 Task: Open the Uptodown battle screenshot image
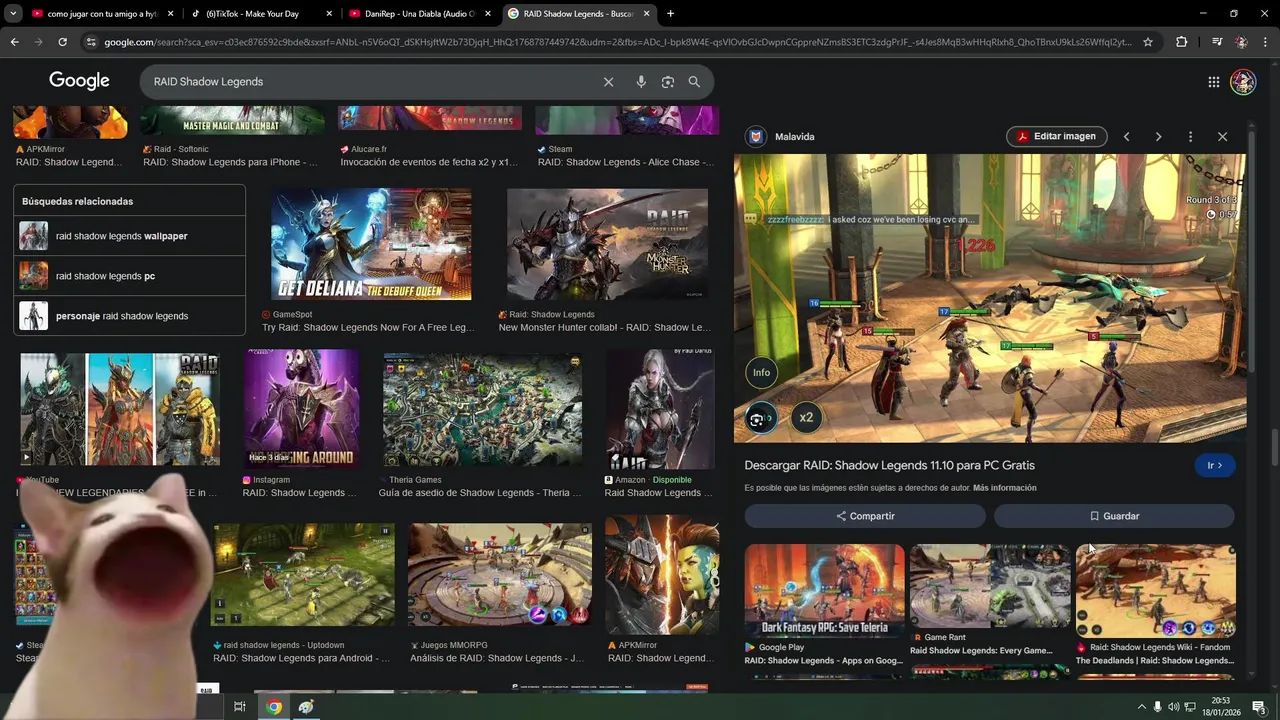click(x=304, y=575)
